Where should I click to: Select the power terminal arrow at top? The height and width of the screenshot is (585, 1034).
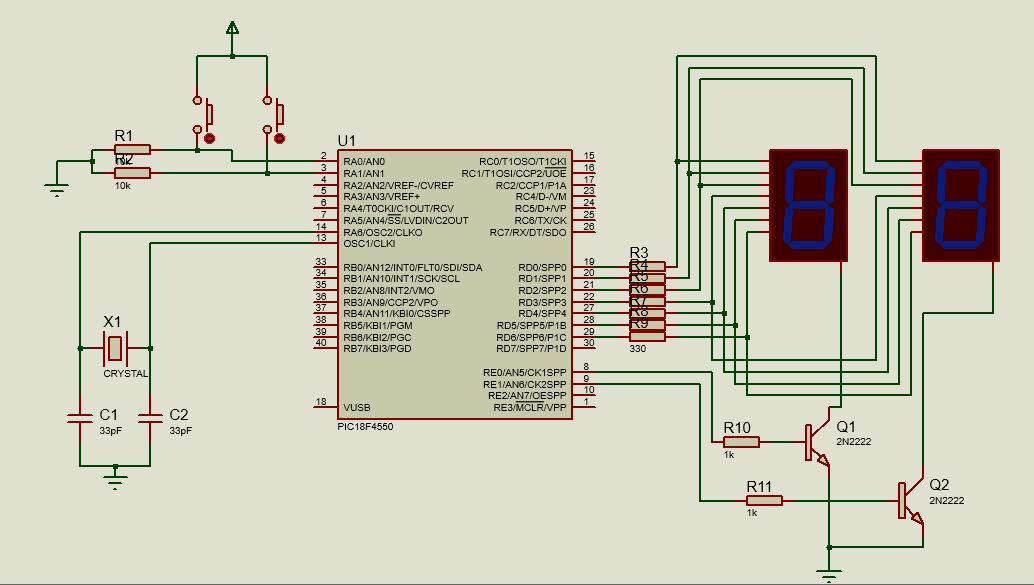click(x=232, y=28)
